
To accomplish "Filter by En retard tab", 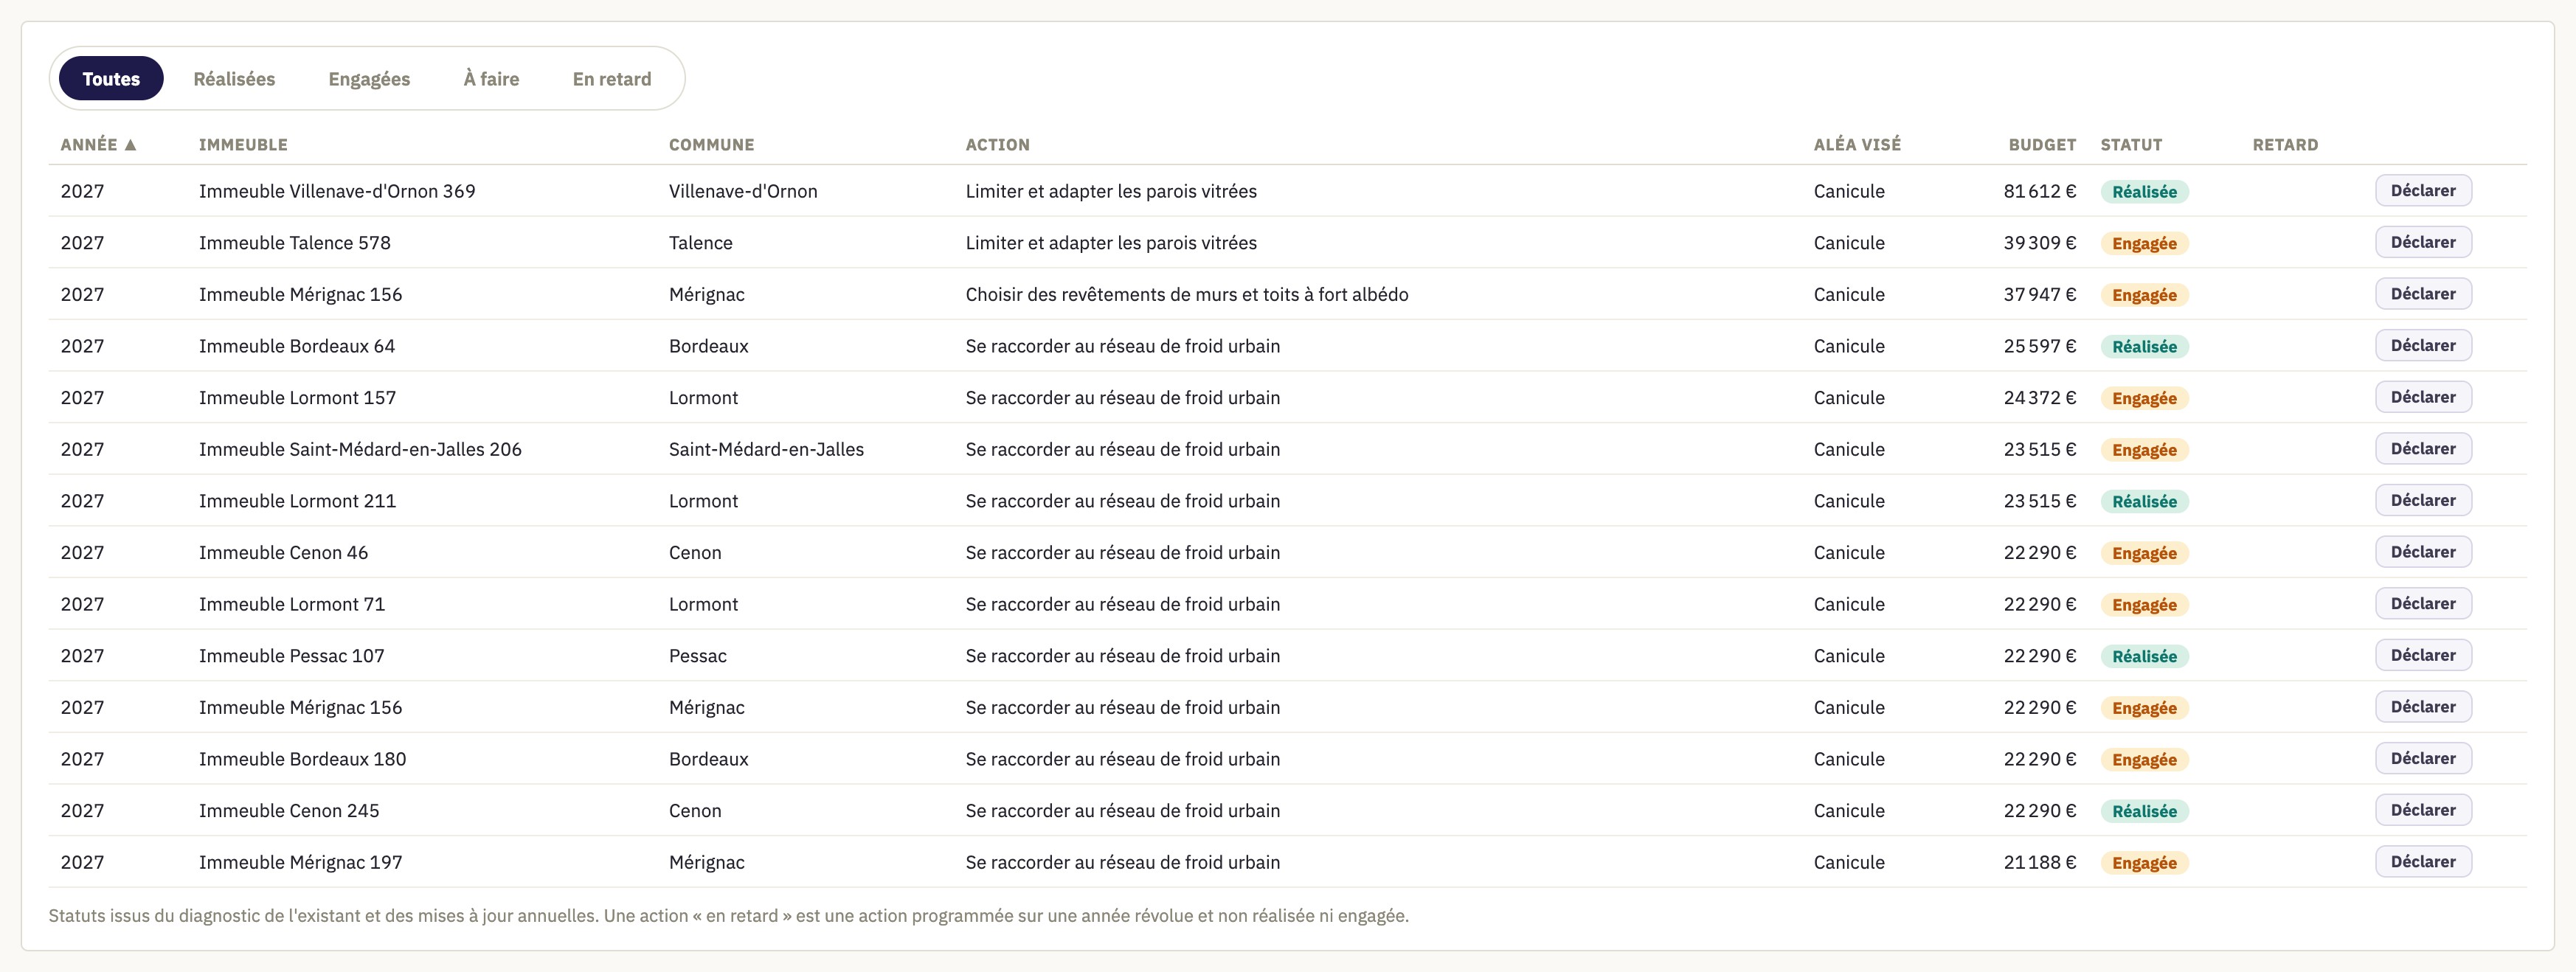I will [x=611, y=79].
